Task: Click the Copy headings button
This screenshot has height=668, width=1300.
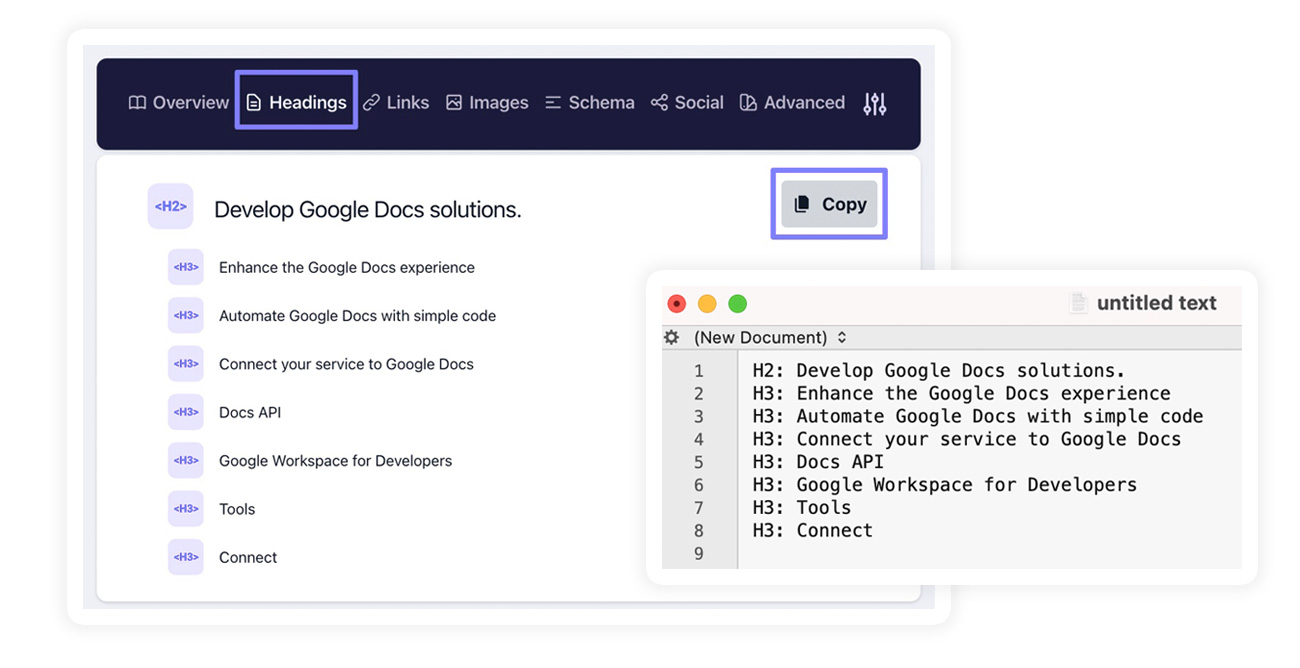Action: tap(829, 204)
